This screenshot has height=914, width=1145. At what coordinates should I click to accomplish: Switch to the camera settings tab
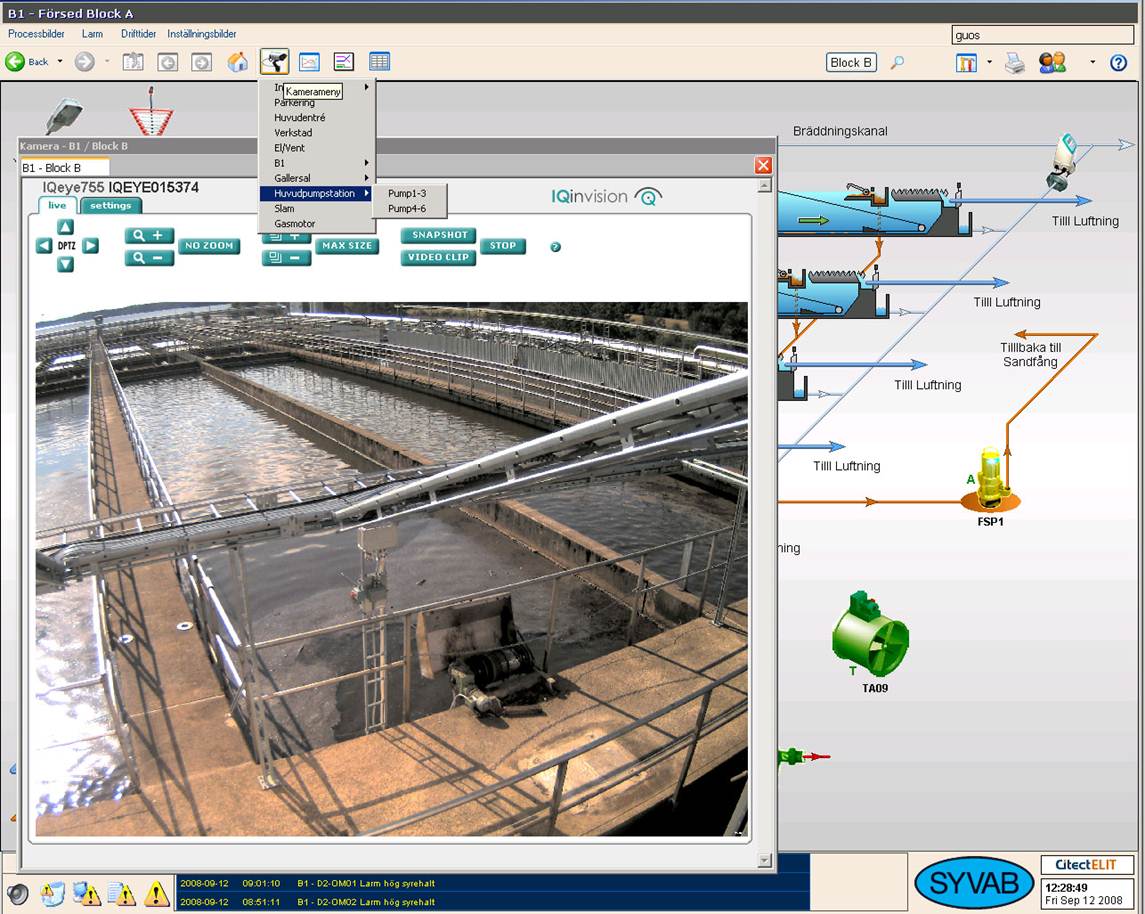(110, 206)
